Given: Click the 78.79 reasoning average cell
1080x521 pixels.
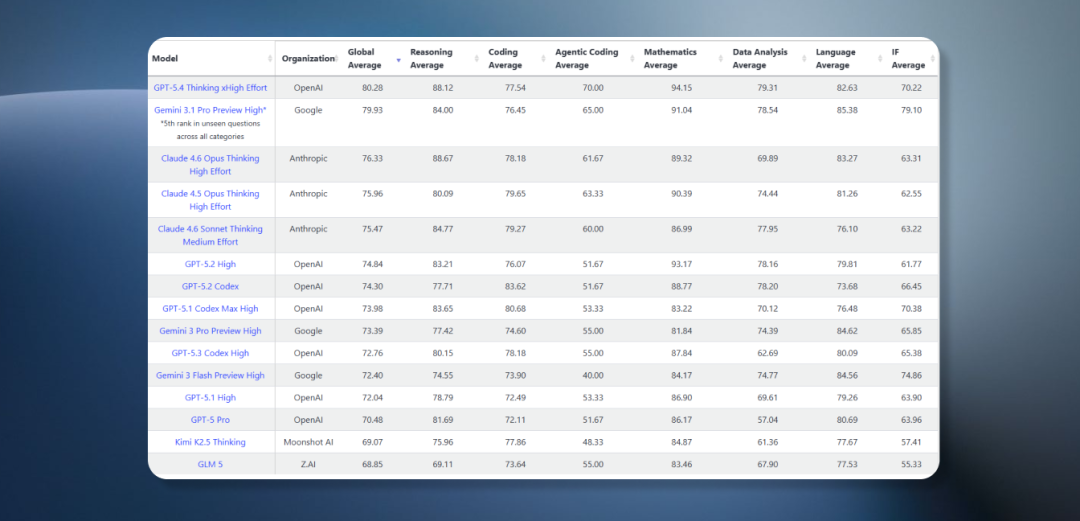Looking at the screenshot, I should point(443,398).
